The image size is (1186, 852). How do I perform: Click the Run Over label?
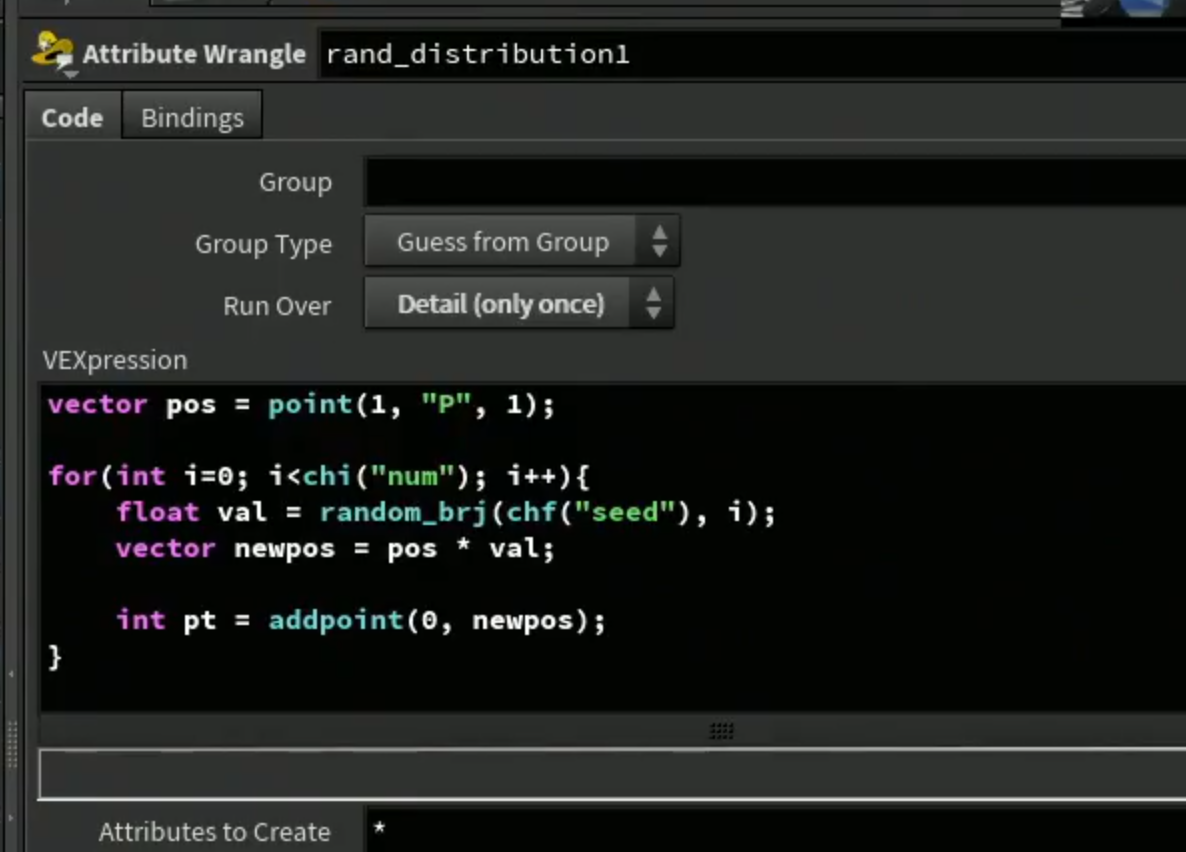[x=277, y=306]
